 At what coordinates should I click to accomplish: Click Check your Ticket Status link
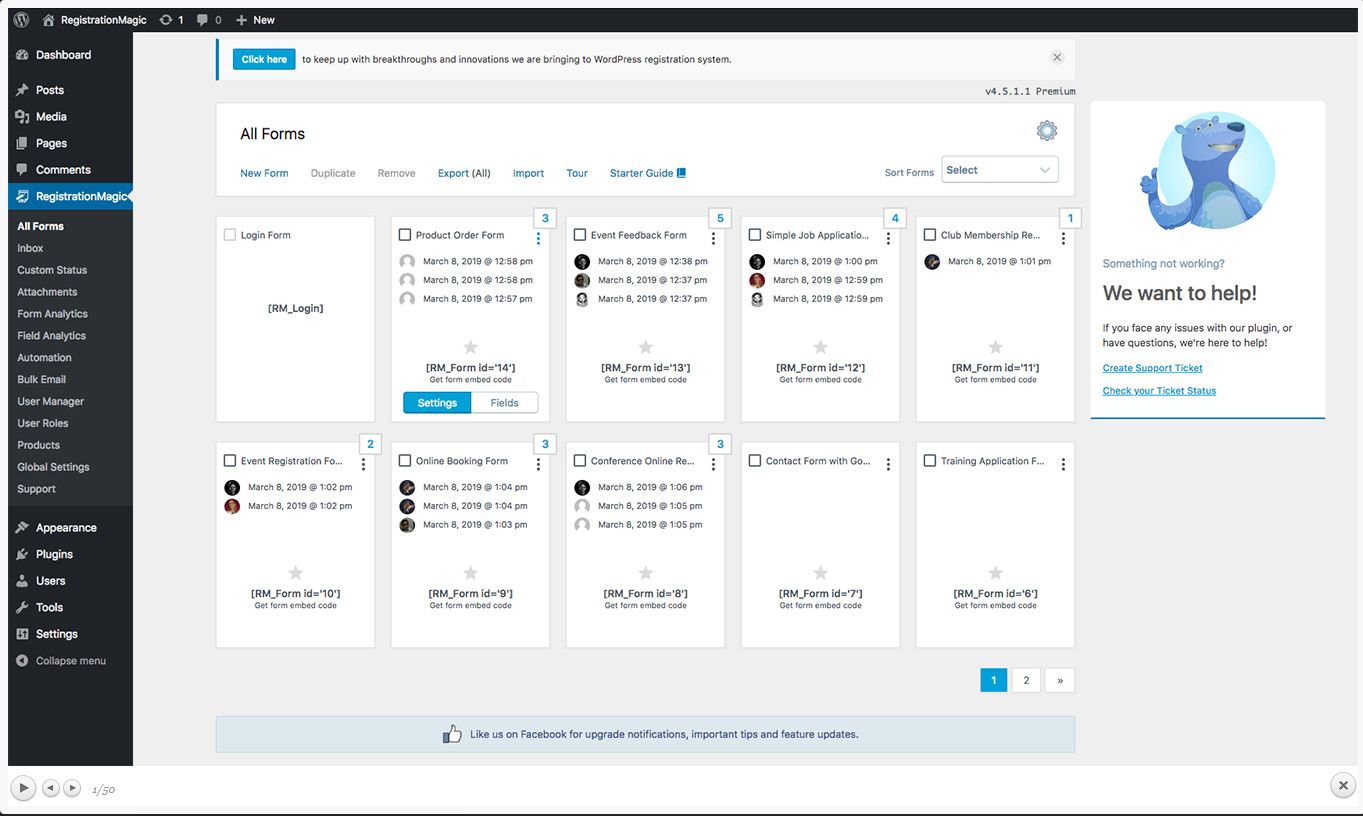tap(1159, 391)
